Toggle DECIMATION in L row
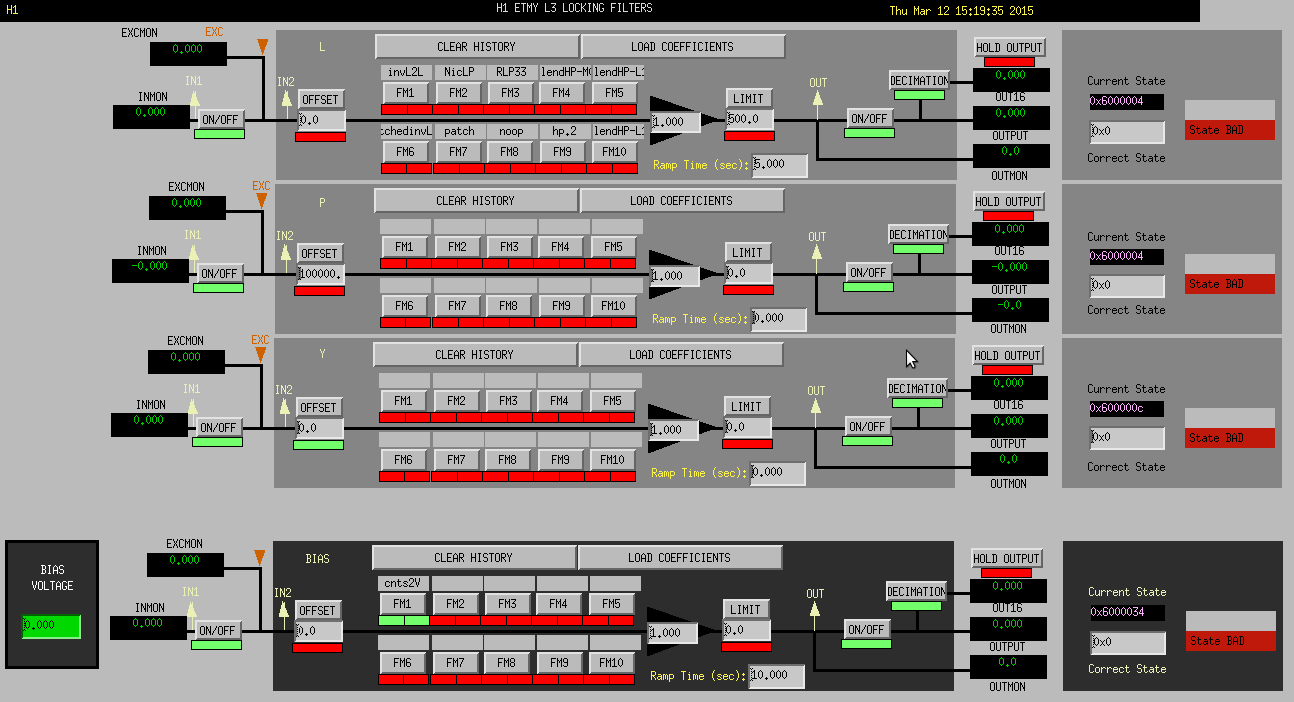 coord(920,81)
